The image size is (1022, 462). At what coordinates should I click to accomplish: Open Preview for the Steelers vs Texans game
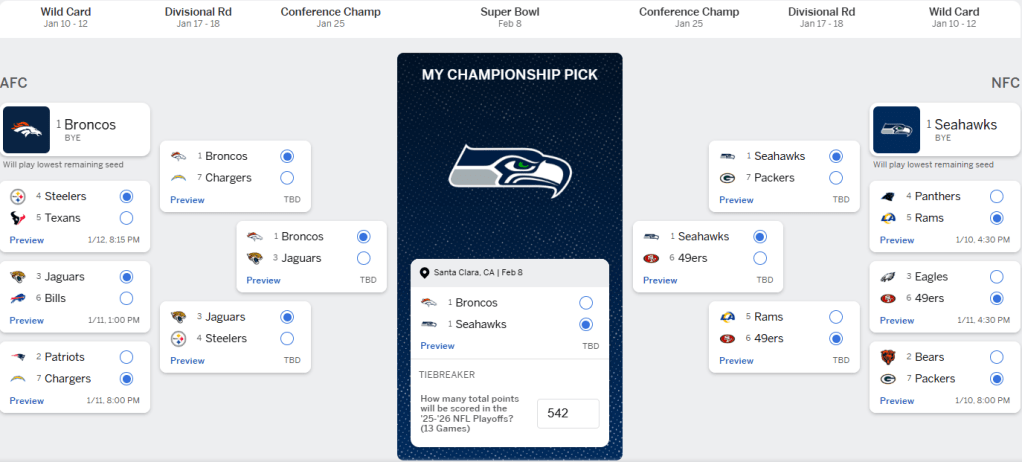(27, 240)
